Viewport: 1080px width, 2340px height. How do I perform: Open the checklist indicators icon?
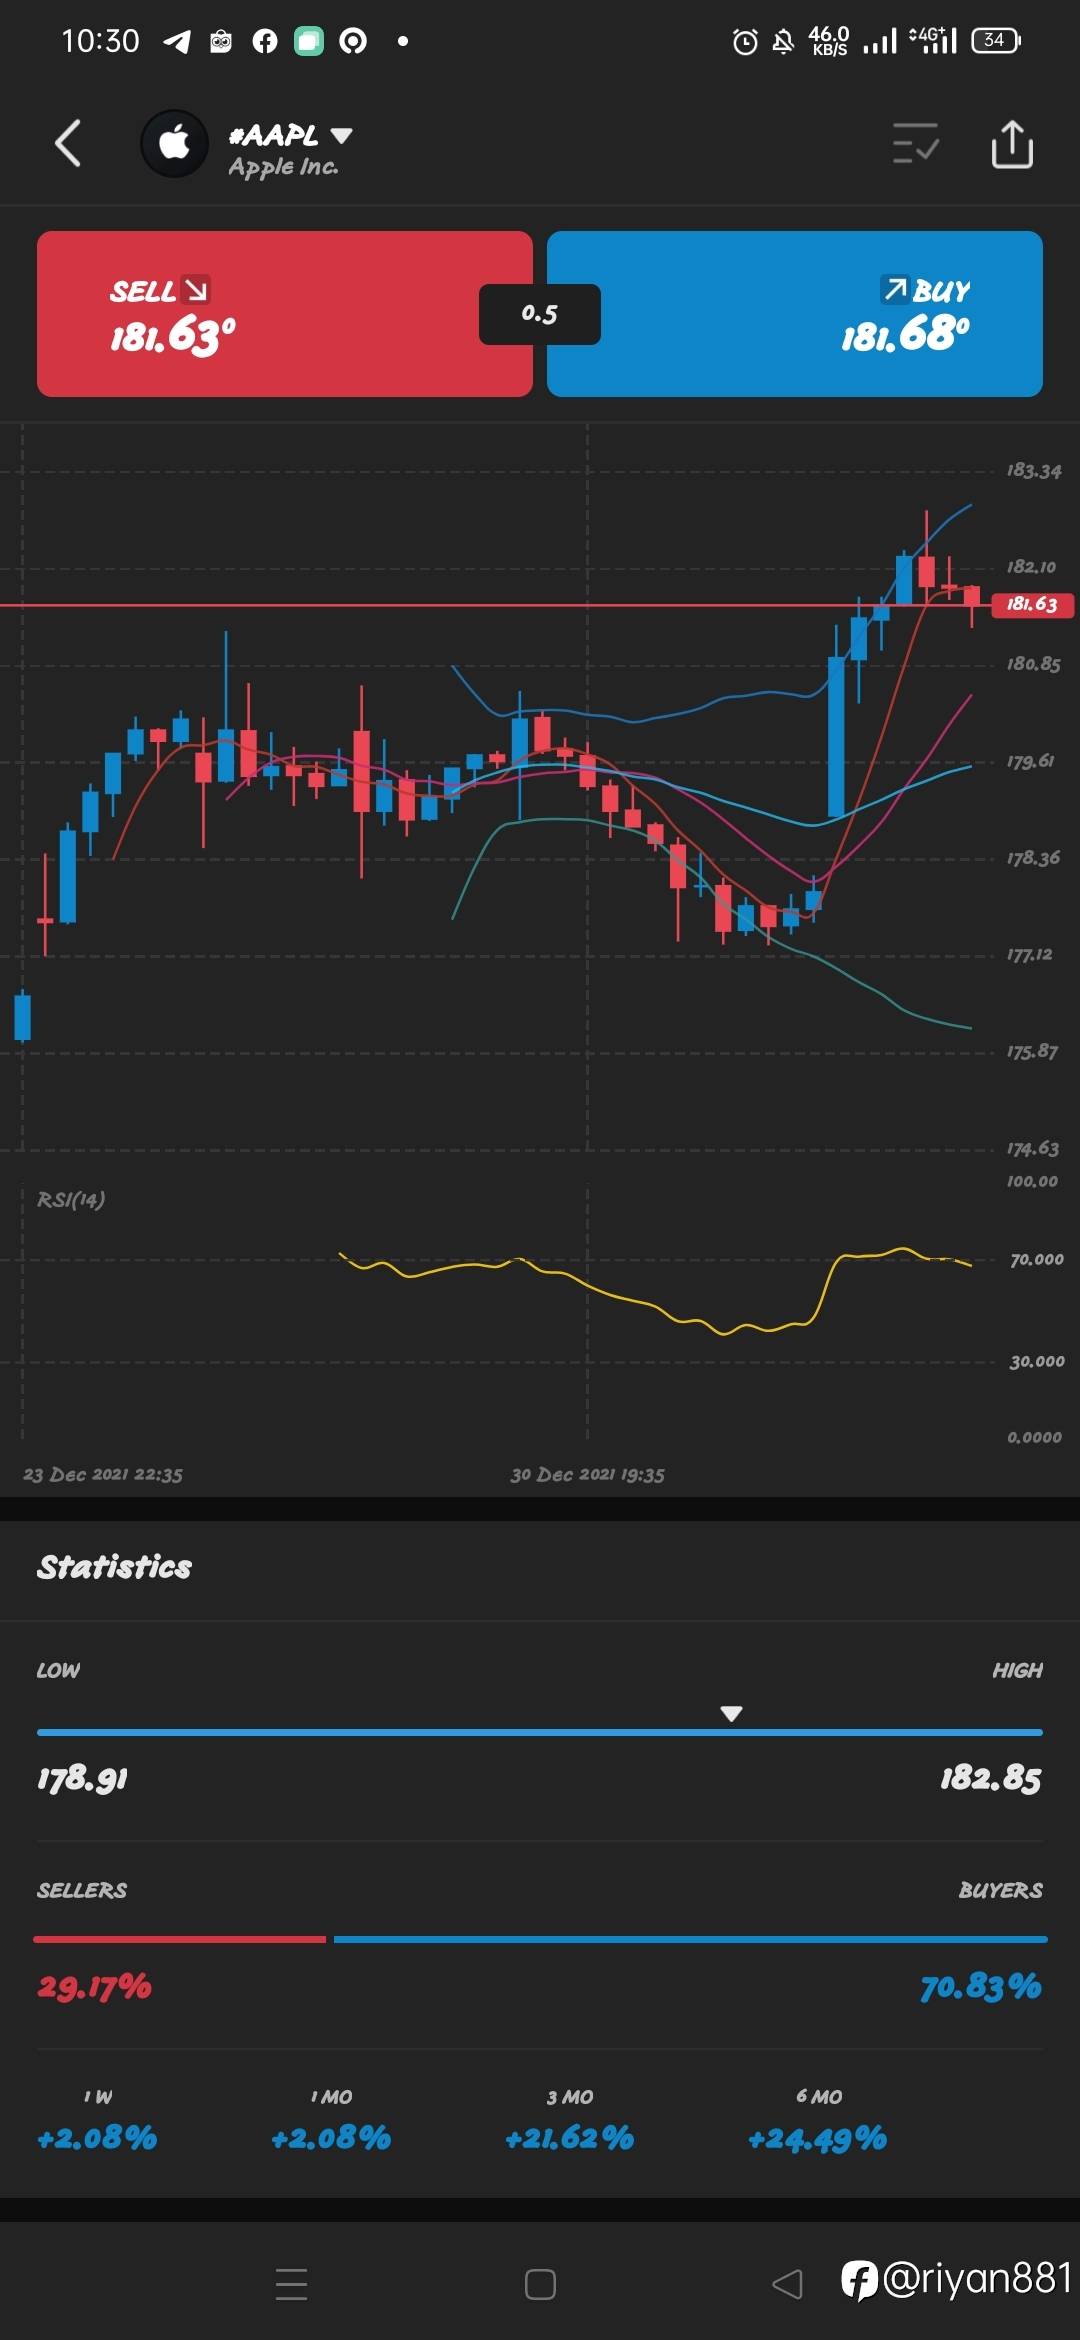915,143
